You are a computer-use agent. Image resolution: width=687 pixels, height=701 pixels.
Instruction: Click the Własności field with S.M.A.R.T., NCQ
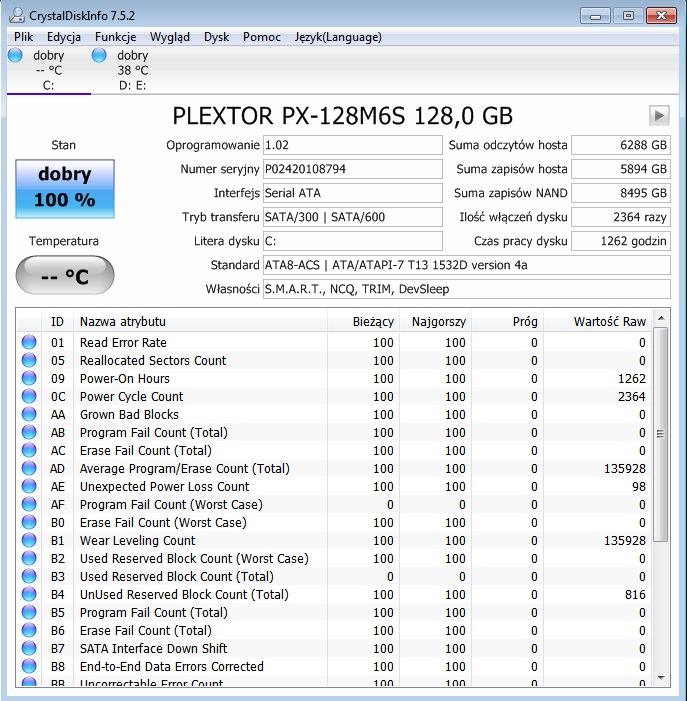(x=467, y=289)
